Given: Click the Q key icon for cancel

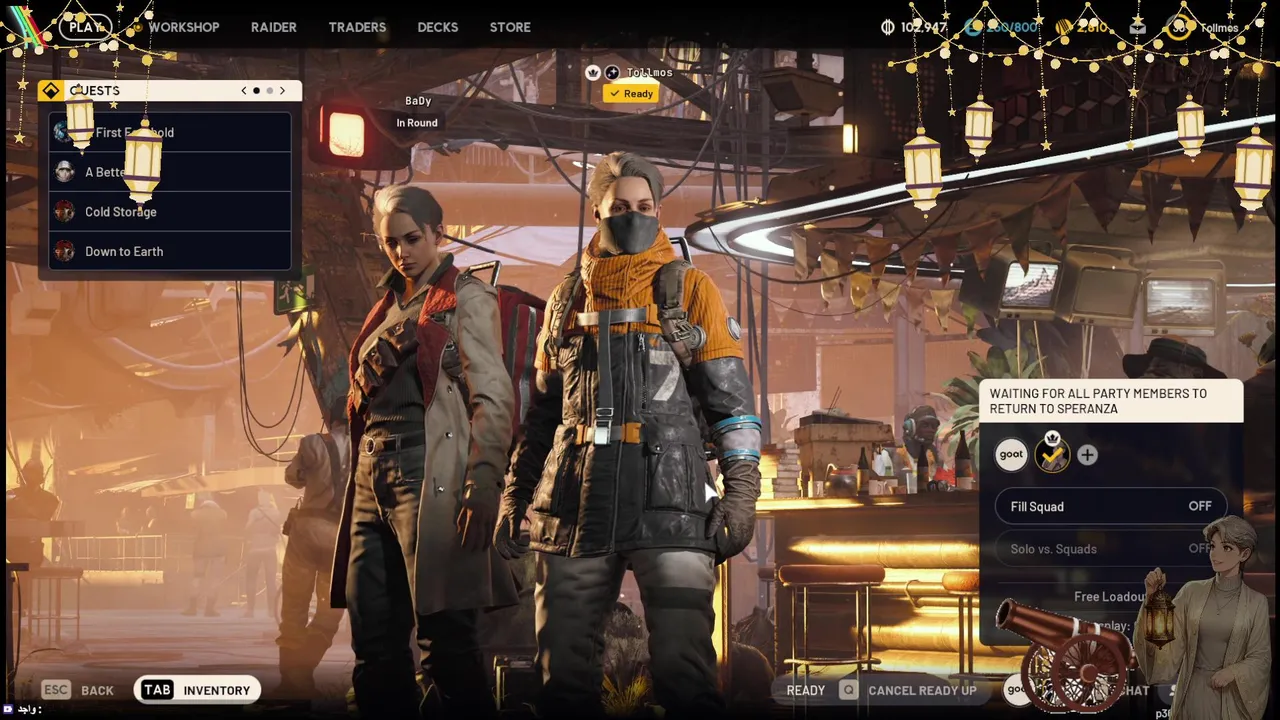Looking at the screenshot, I should [x=848, y=690].
